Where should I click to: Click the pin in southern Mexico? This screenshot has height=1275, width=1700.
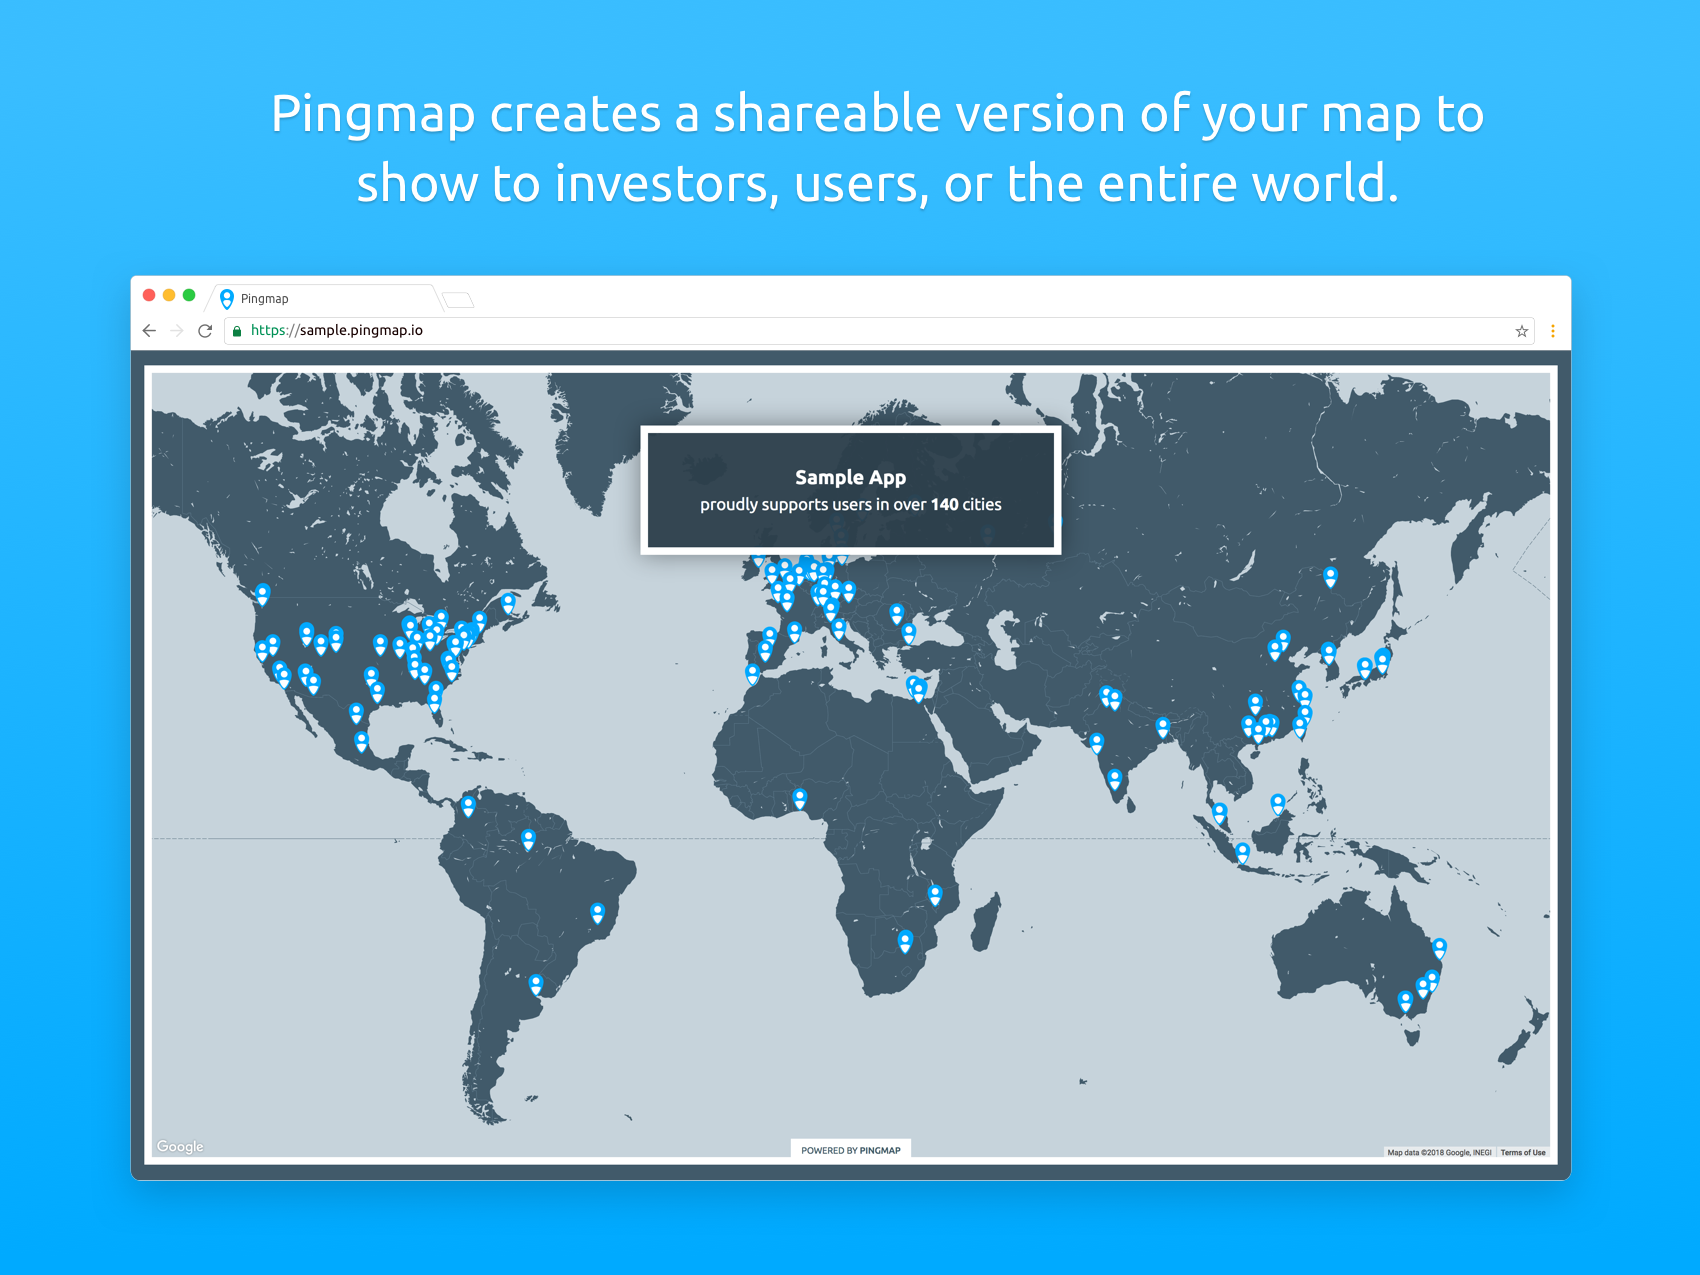[x=361, y=741]
